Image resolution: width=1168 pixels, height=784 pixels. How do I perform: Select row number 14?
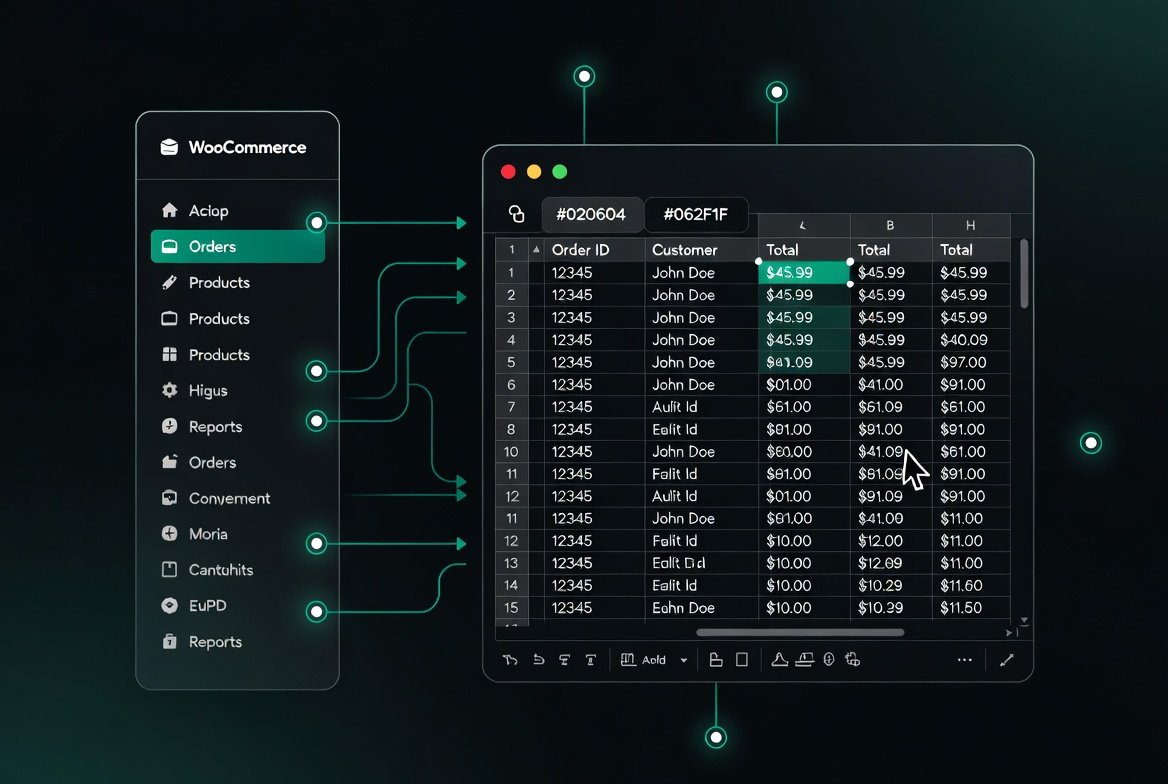point(512,586)
